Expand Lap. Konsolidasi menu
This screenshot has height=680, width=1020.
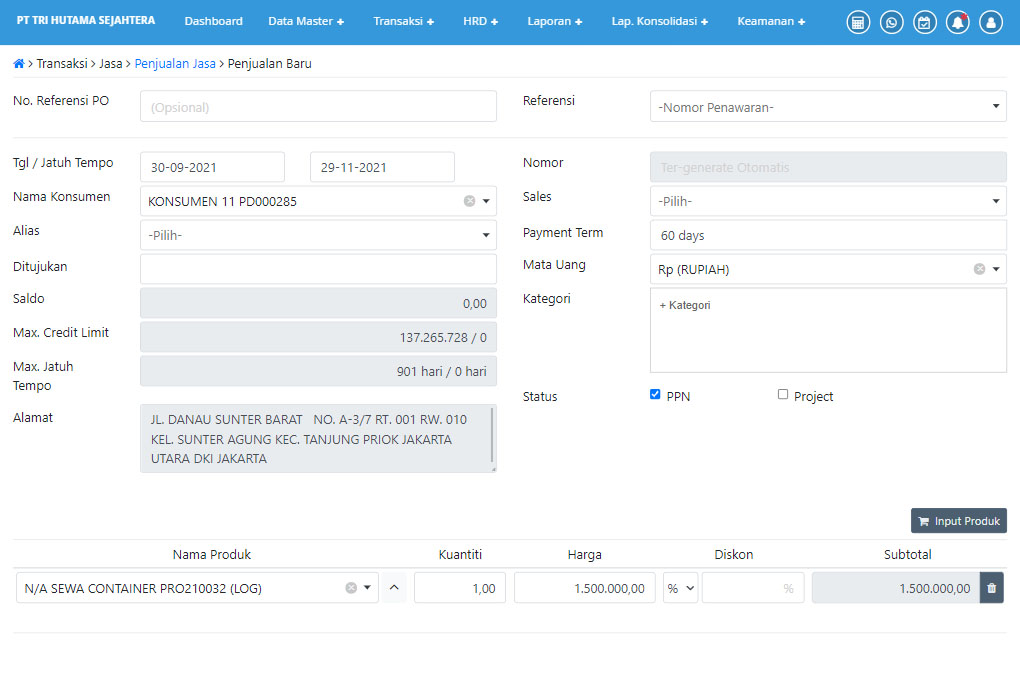point(660,21)
